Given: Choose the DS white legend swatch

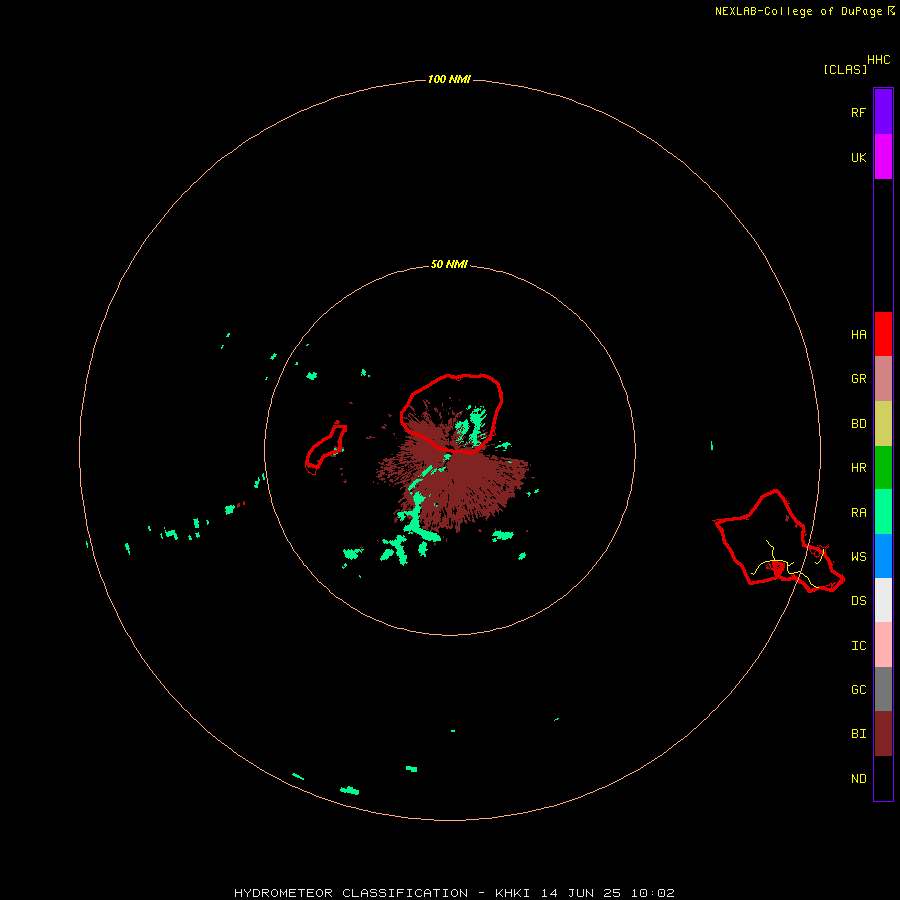Looking at the screenshot, I should (x=883, y=600).
